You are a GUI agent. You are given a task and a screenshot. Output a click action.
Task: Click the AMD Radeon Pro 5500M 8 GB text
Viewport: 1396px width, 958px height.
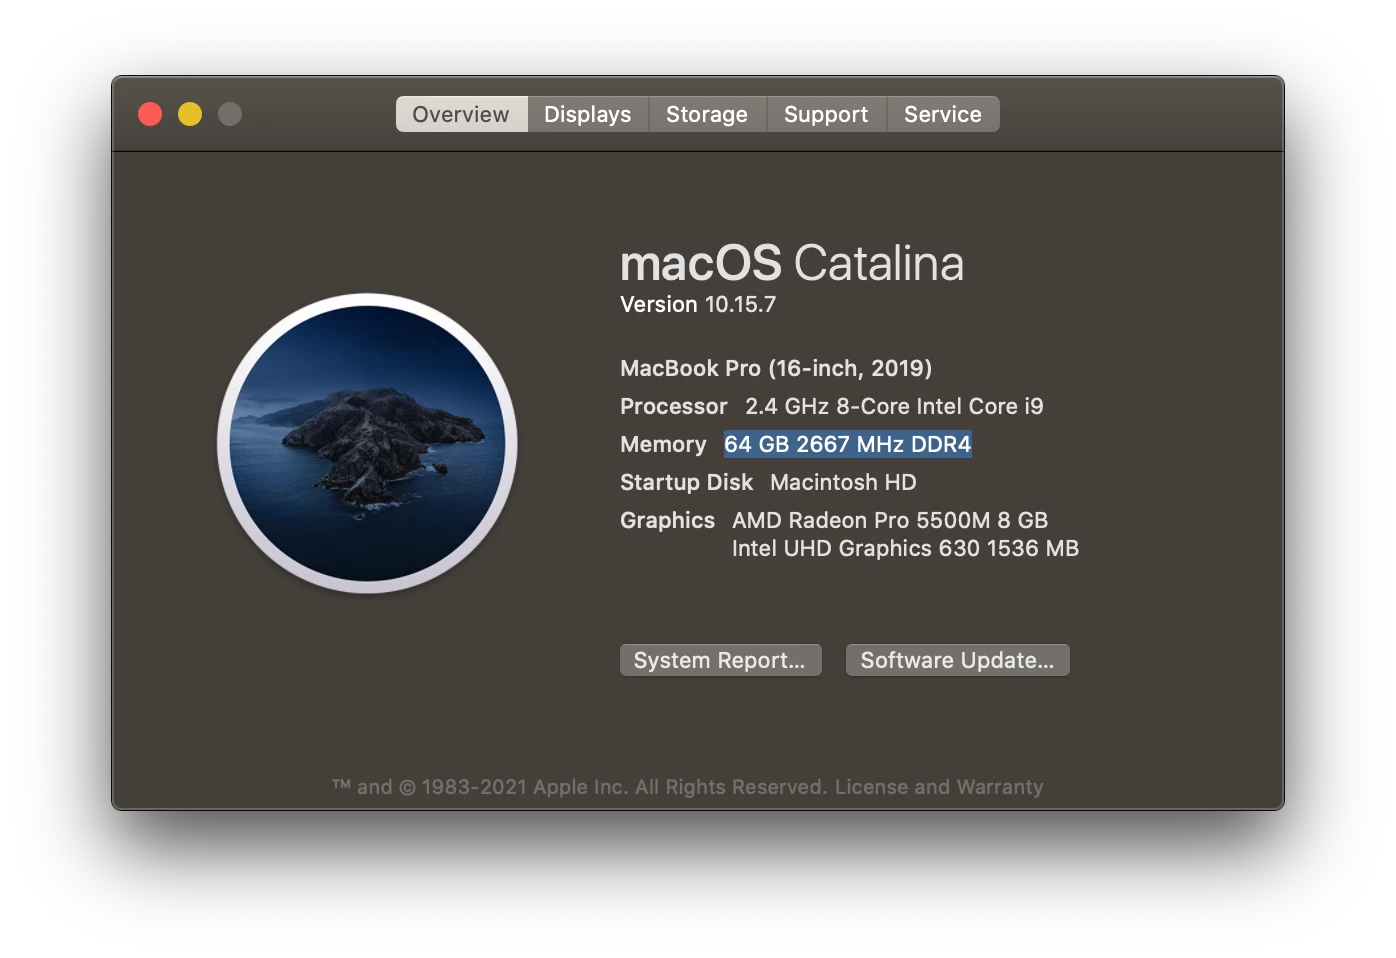click(x=890, y=520)
